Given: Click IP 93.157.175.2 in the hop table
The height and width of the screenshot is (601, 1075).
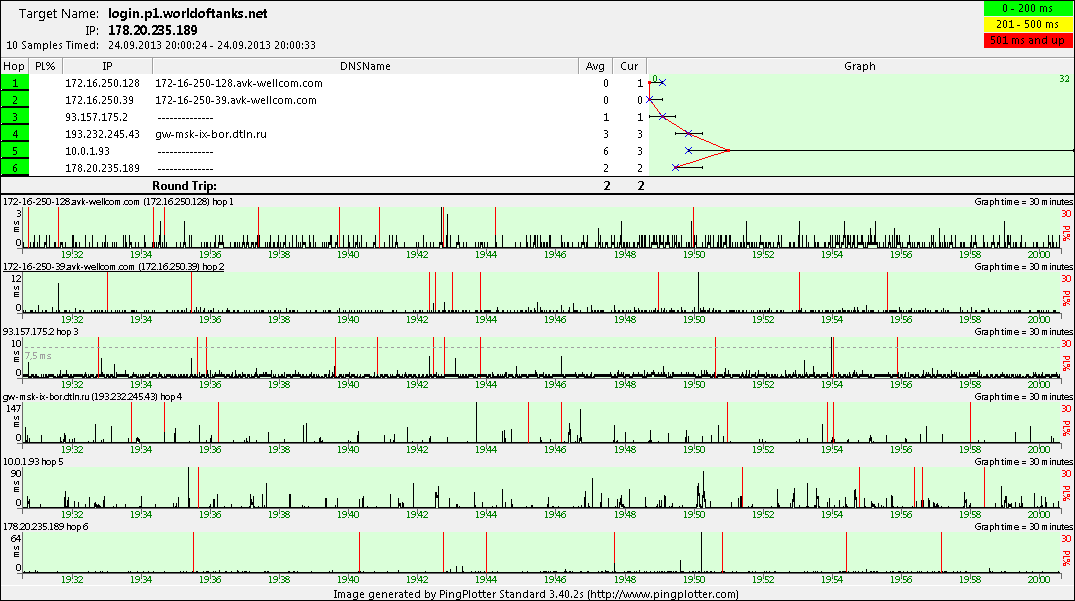Looking at the screenshot, I should 97,117.
